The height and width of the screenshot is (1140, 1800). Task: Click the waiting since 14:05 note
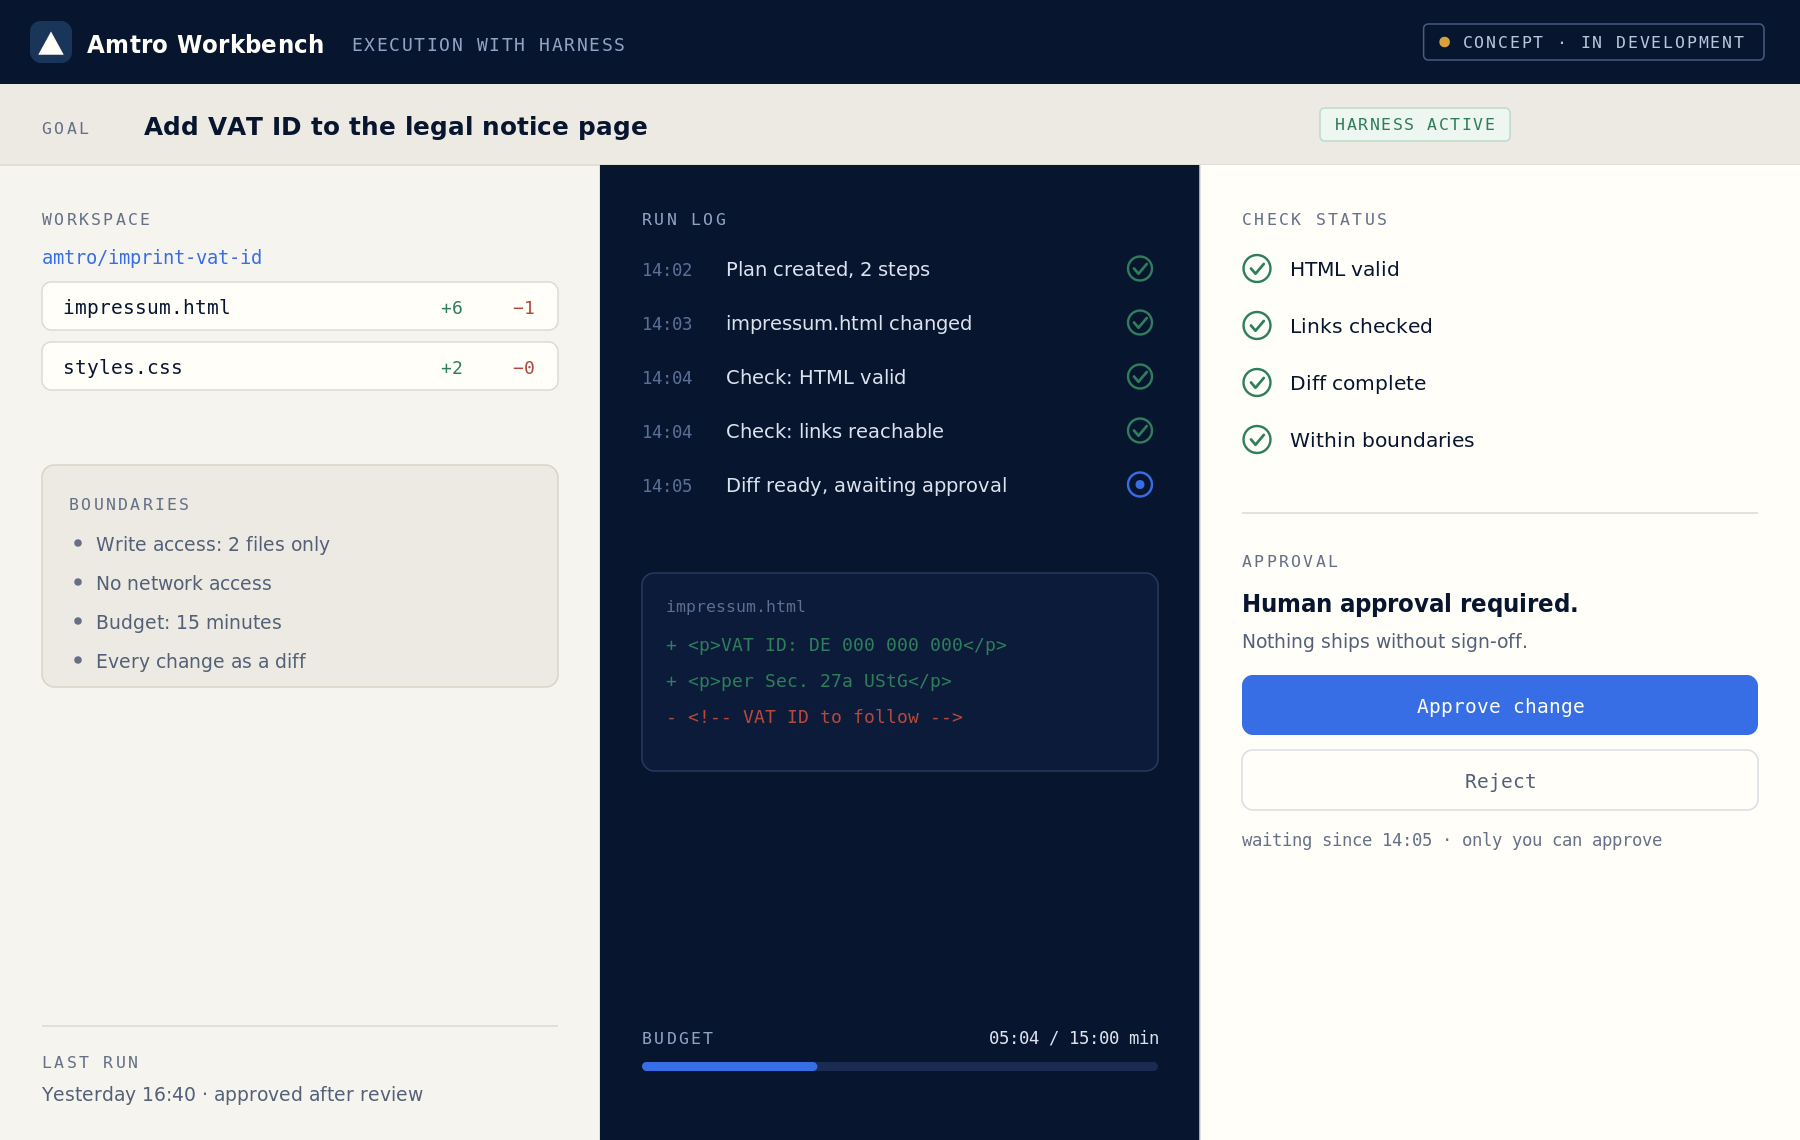[1452, 840]
